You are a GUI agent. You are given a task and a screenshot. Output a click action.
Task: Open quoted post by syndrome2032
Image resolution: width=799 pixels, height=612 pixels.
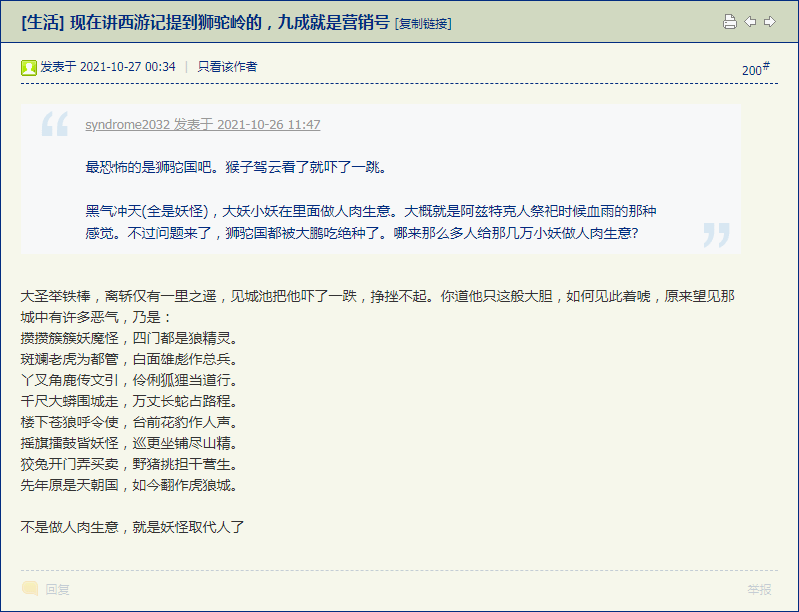[x=203, y=124]
